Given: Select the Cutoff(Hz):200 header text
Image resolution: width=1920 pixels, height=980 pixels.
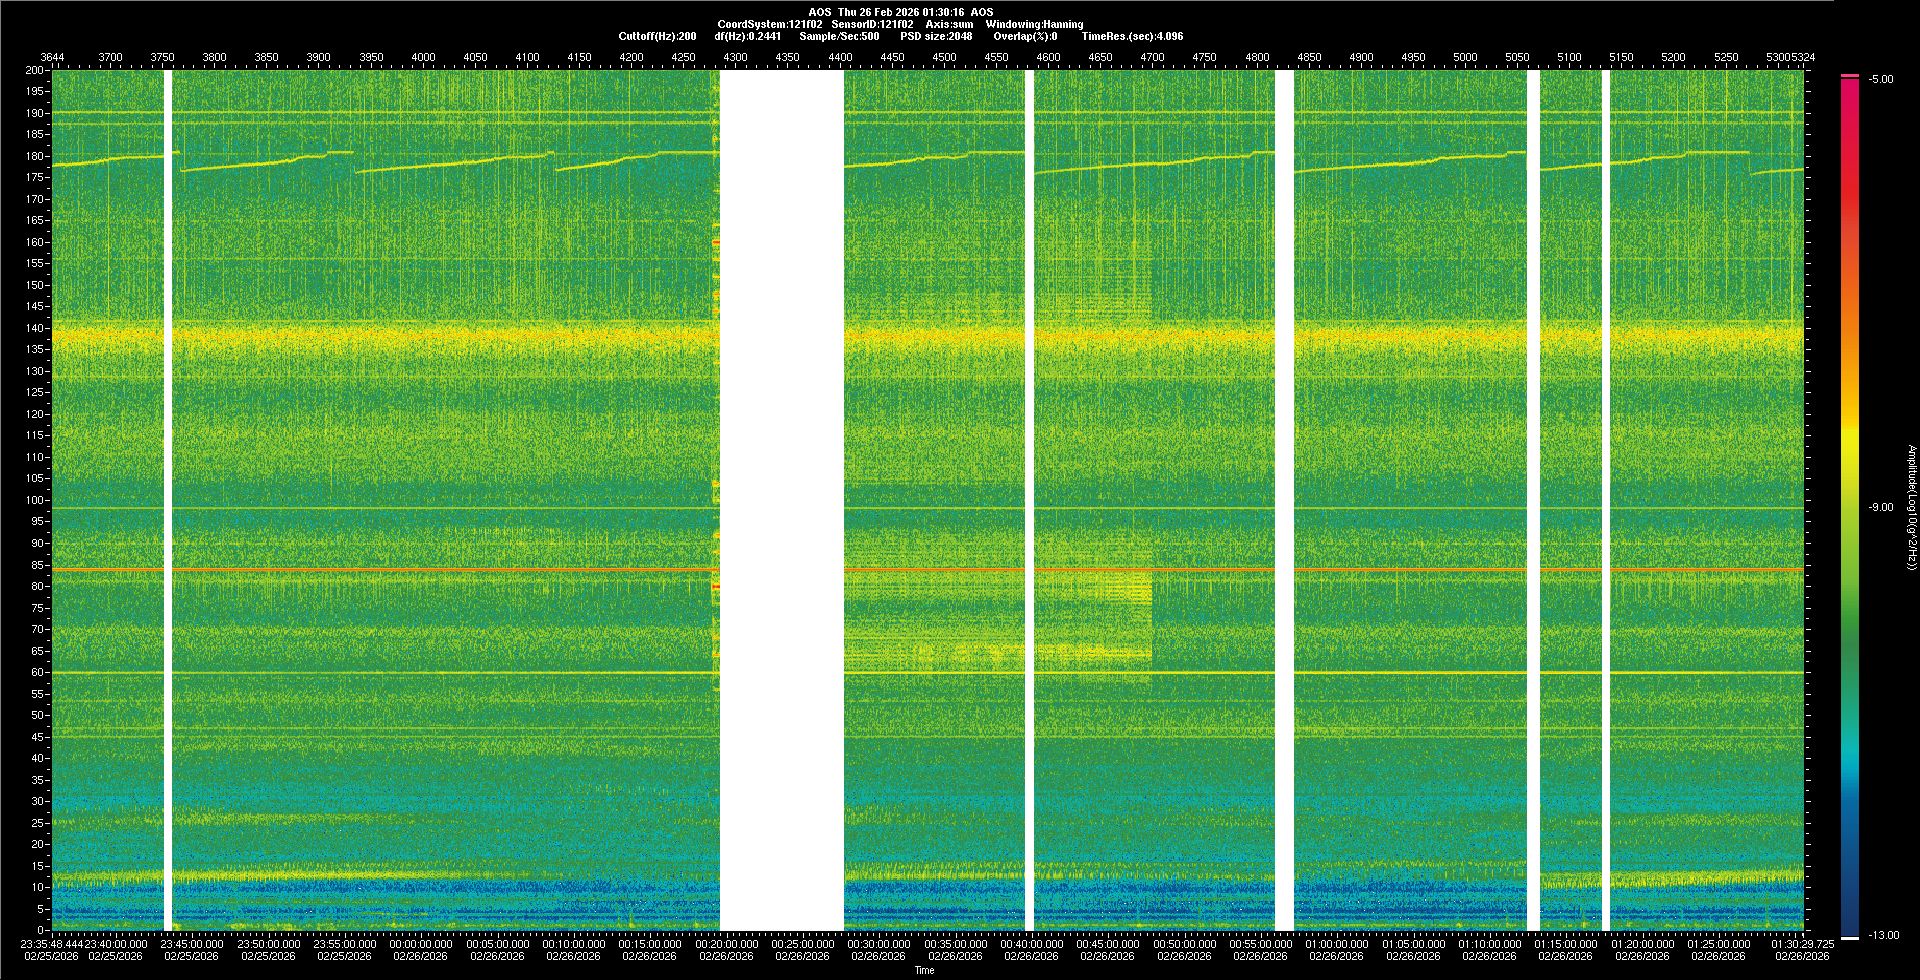Looking at the screenshot, I should [657, 37].
